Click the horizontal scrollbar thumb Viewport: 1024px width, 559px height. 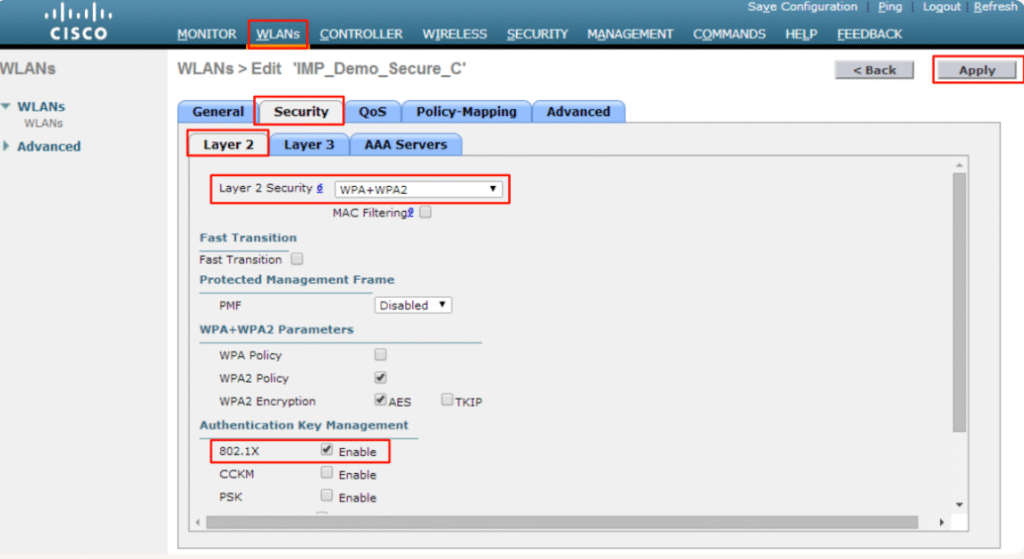click(x=562, y=522)
